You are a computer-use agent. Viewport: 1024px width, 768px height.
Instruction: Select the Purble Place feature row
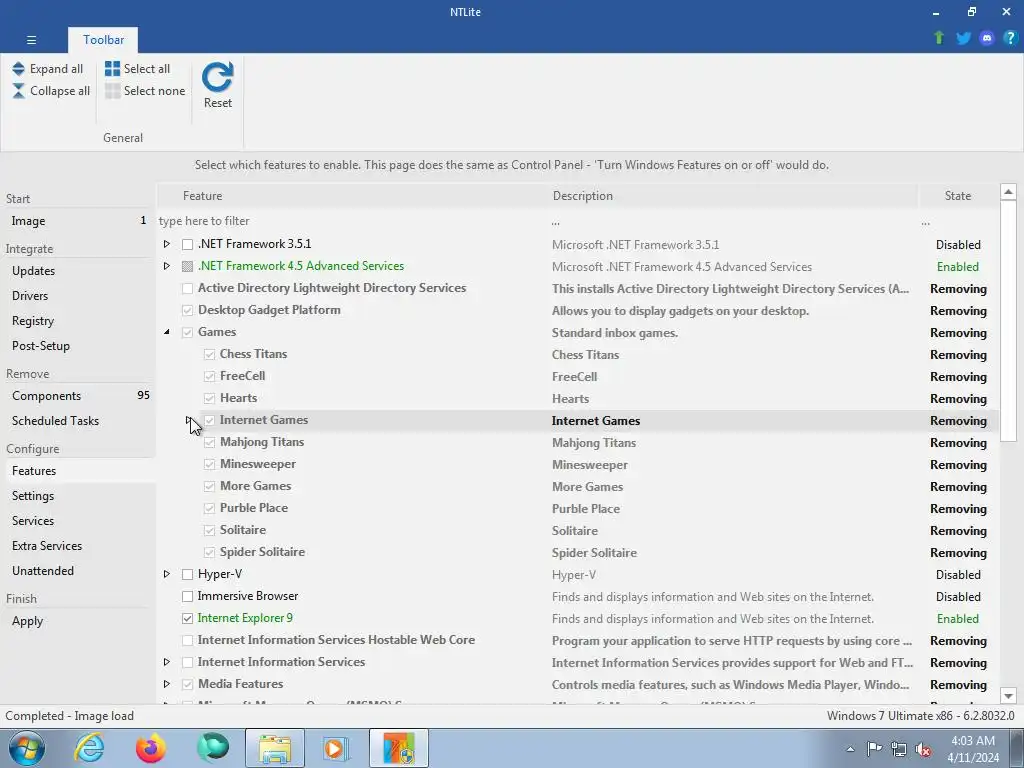pos(578,509)
